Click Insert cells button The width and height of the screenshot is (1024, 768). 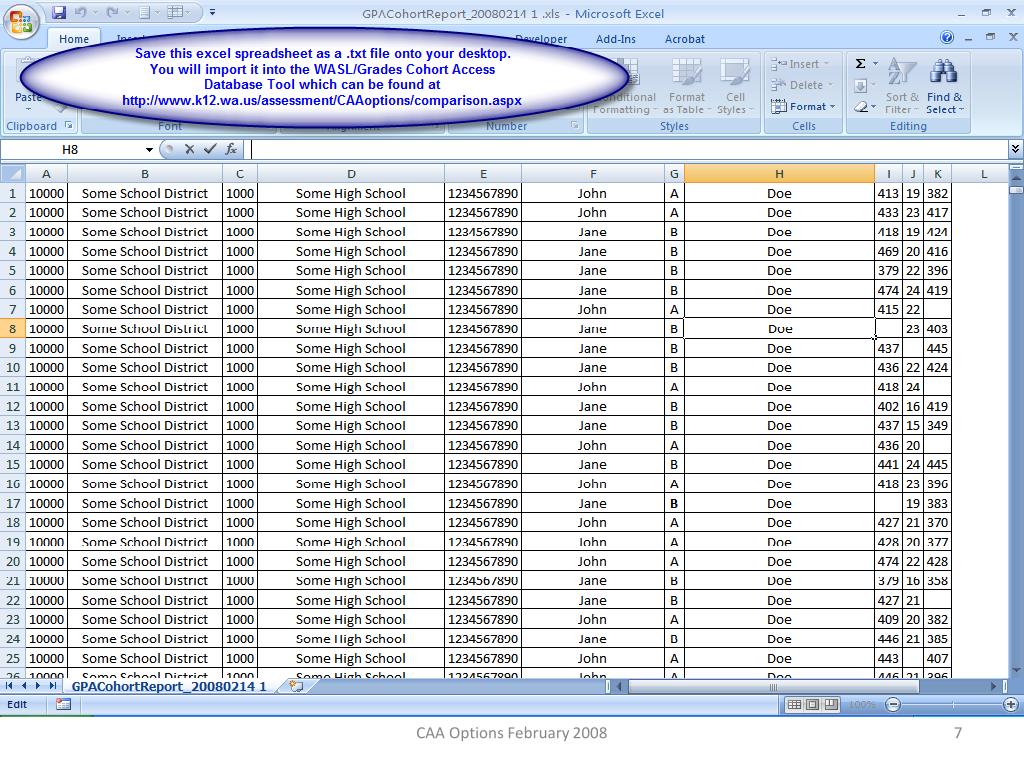tap(799, 64)
